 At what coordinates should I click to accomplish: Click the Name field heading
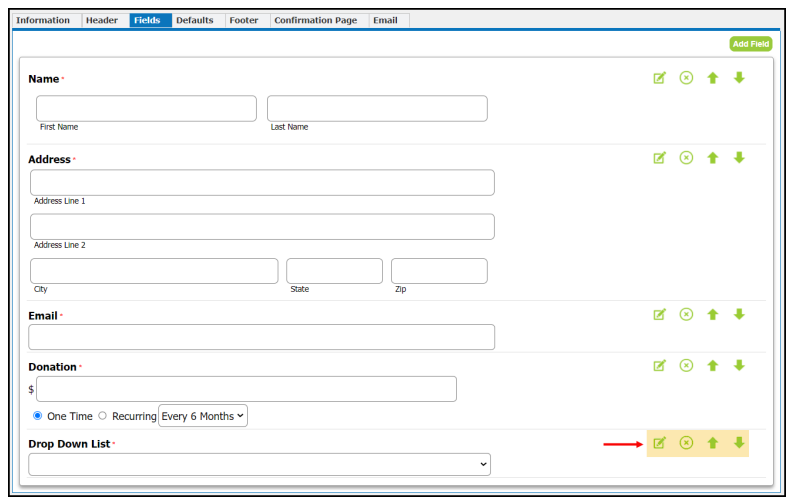pos(44,79)
